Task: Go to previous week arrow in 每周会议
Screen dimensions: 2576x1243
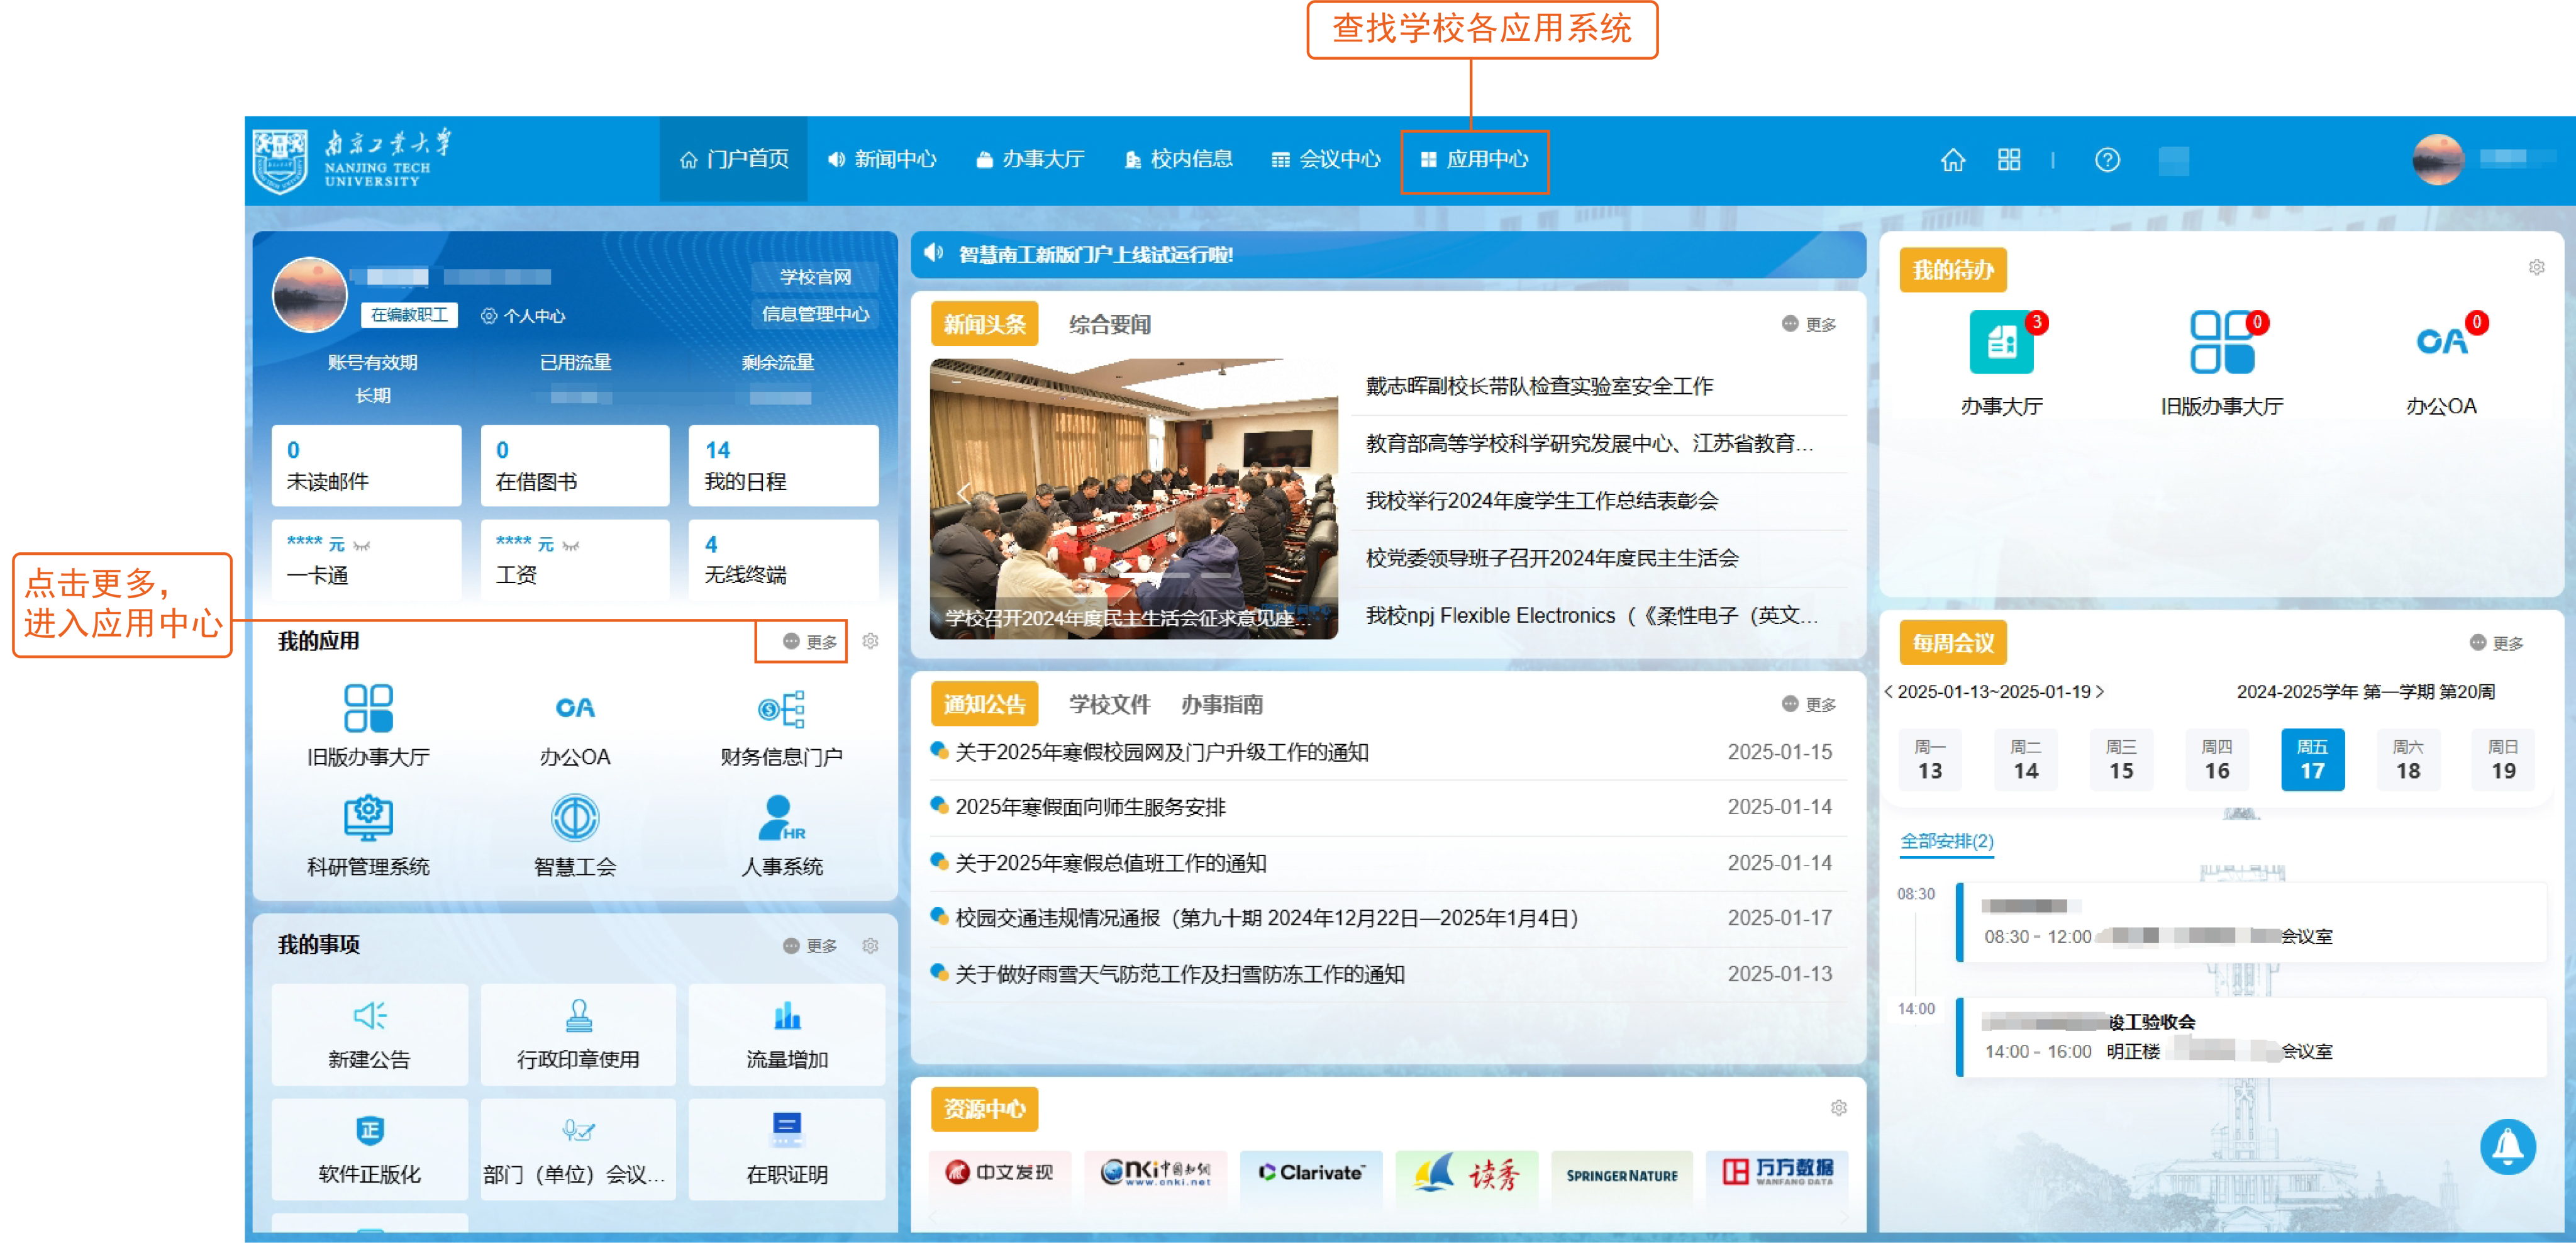Action: 1889,692
